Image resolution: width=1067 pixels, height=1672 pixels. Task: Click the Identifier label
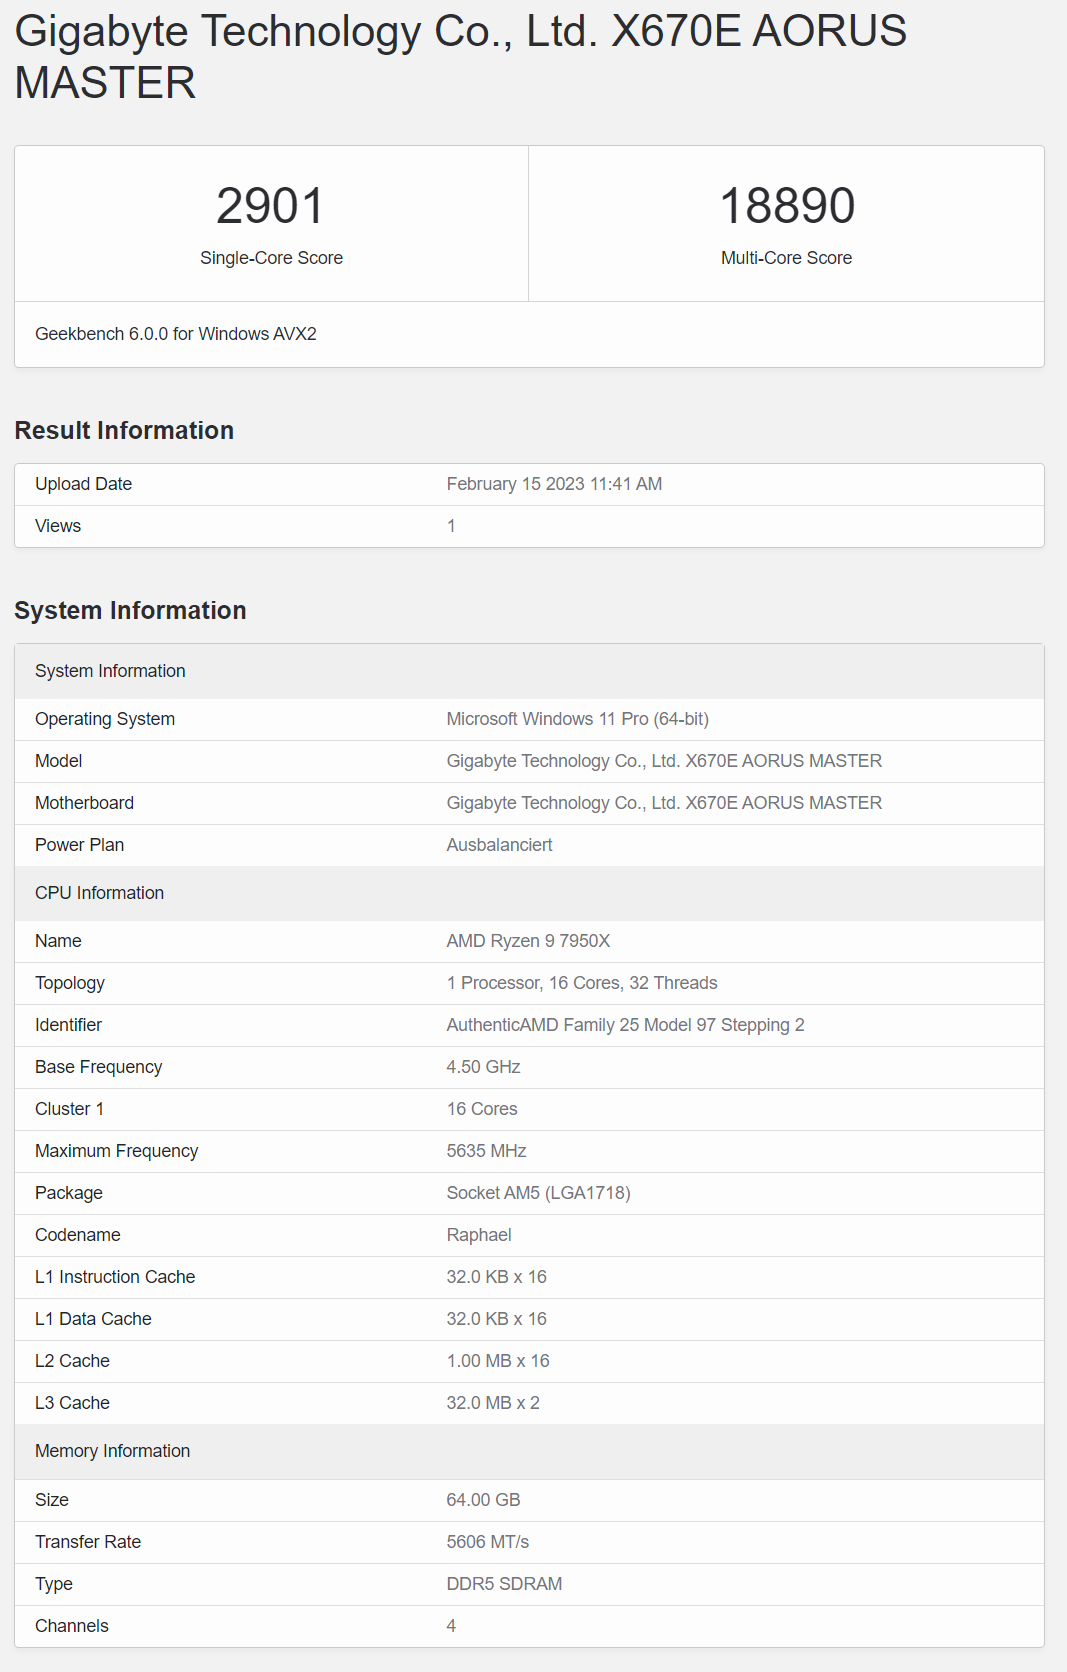[x=68, y=1025]
